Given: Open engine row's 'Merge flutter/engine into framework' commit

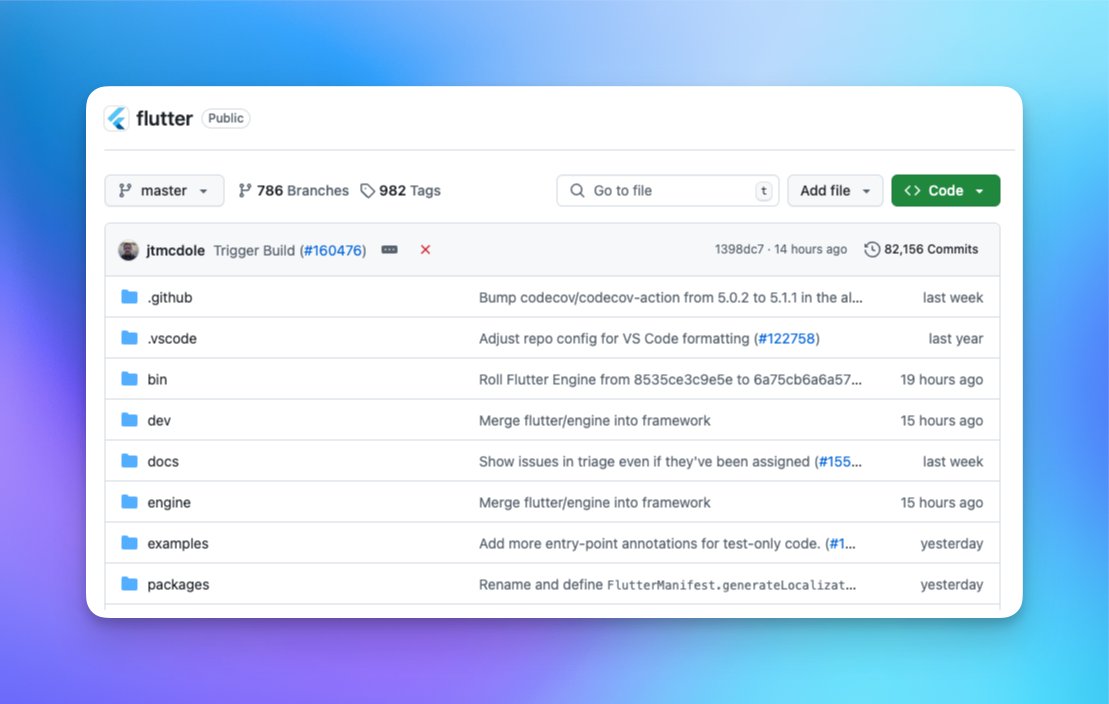Looking at the screenshot, I should click(x=595, y=503).
